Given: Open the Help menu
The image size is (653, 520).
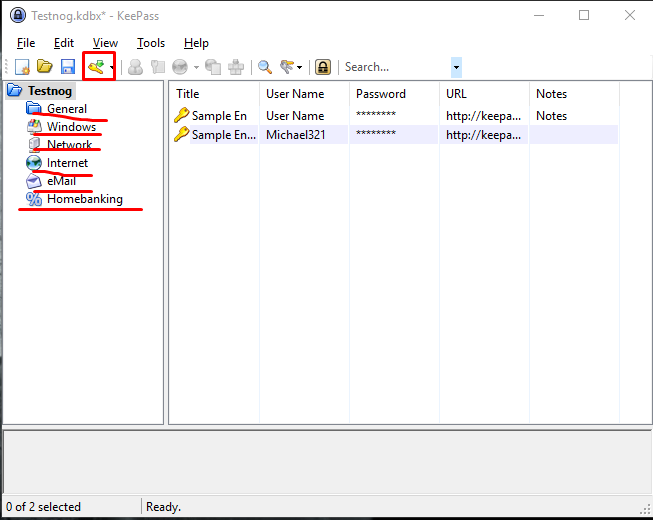Looking at the screenshot, I should coord(196,43).
